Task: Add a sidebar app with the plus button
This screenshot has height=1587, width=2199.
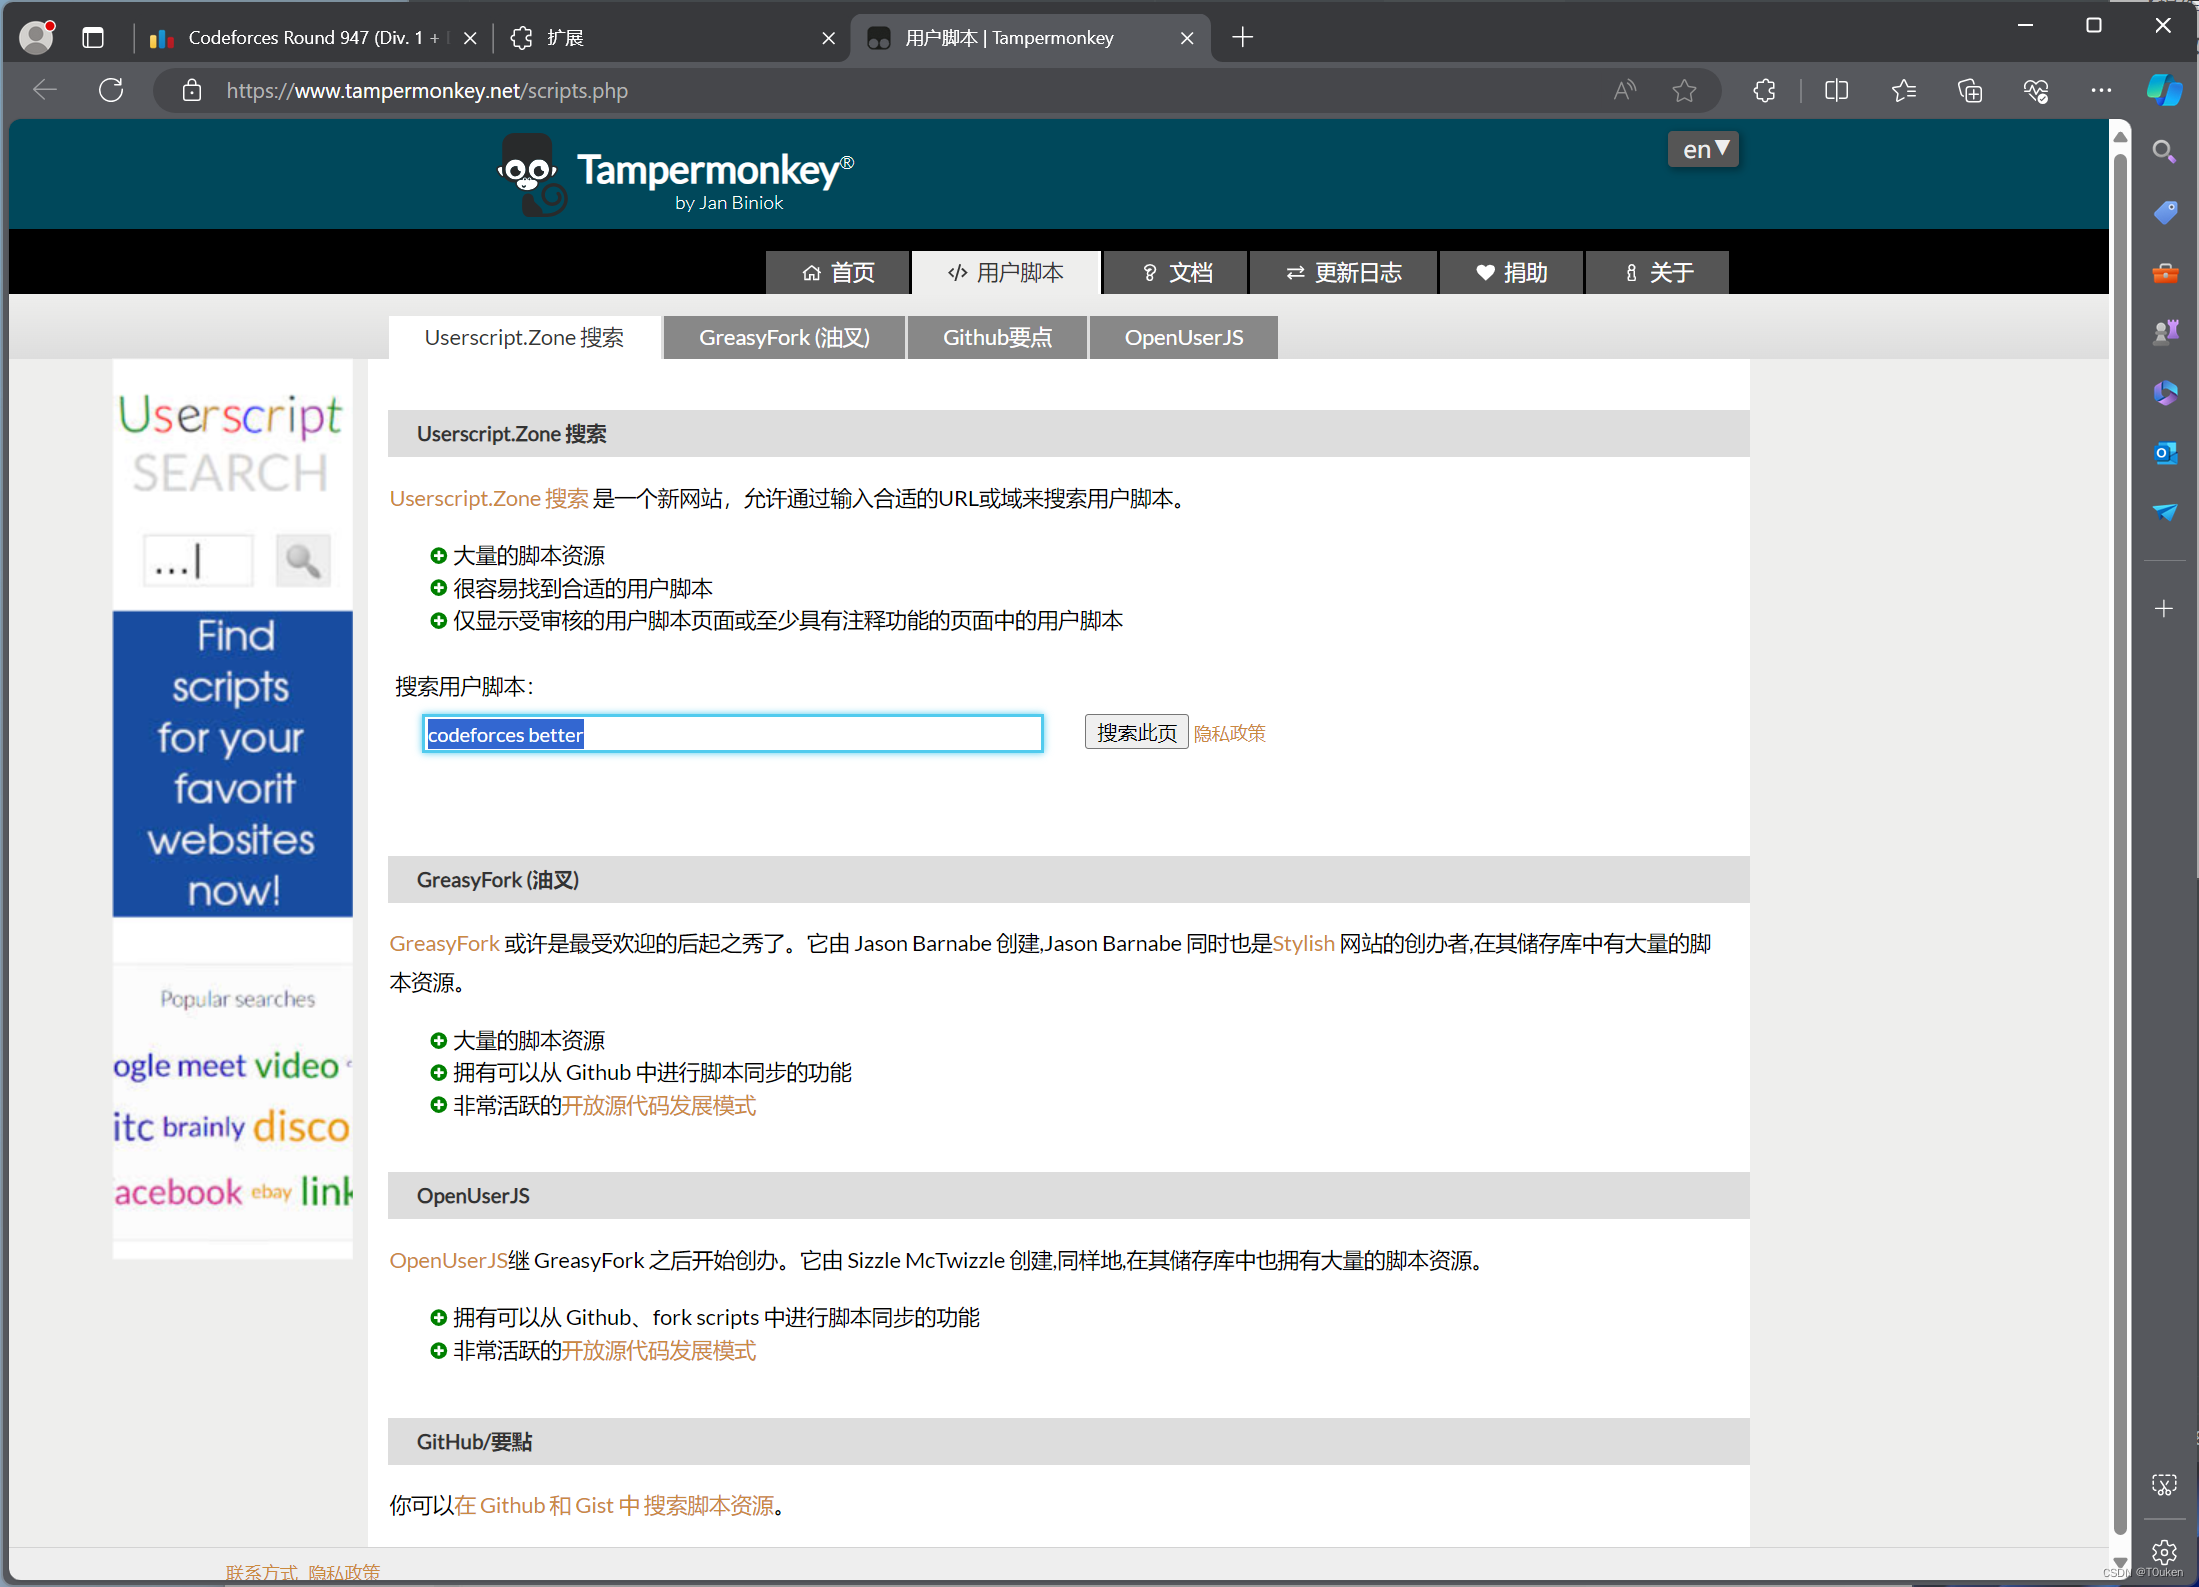Action: pyautogui.click(x=2165, y=608)
